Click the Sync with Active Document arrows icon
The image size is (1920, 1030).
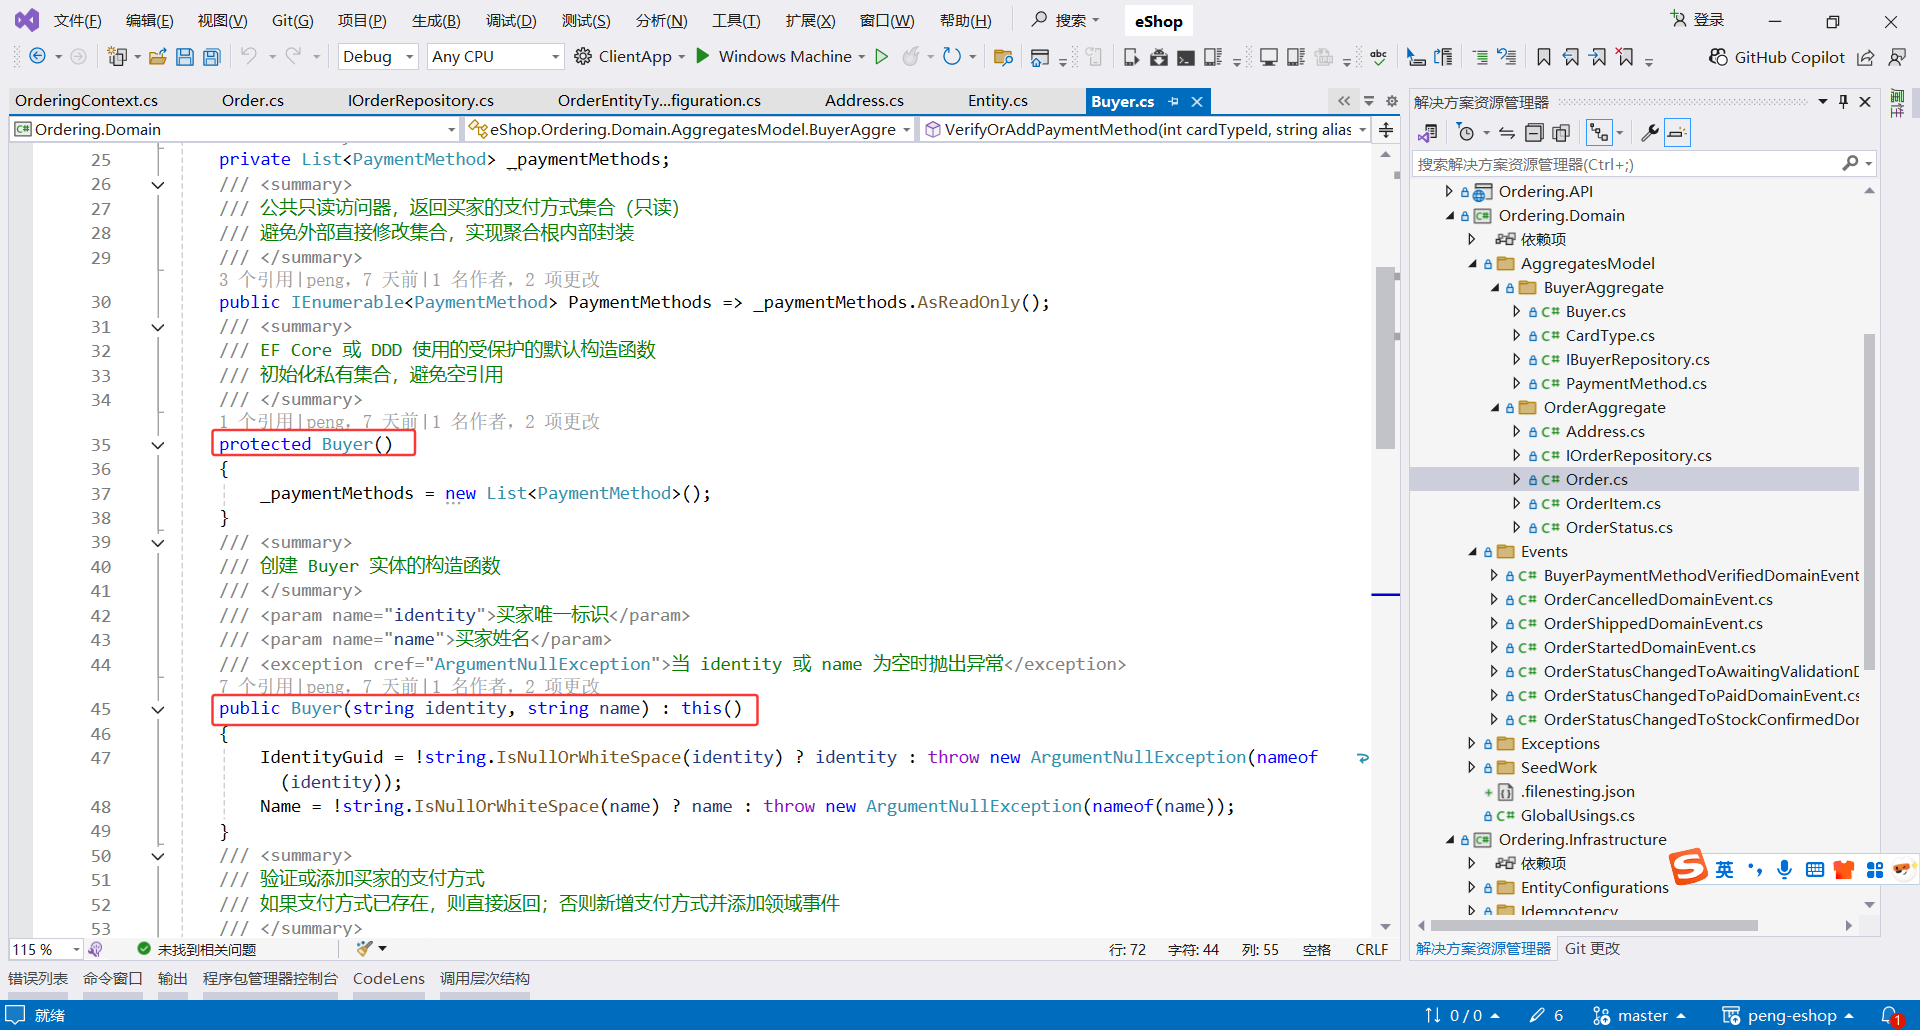coord(1507,132)
